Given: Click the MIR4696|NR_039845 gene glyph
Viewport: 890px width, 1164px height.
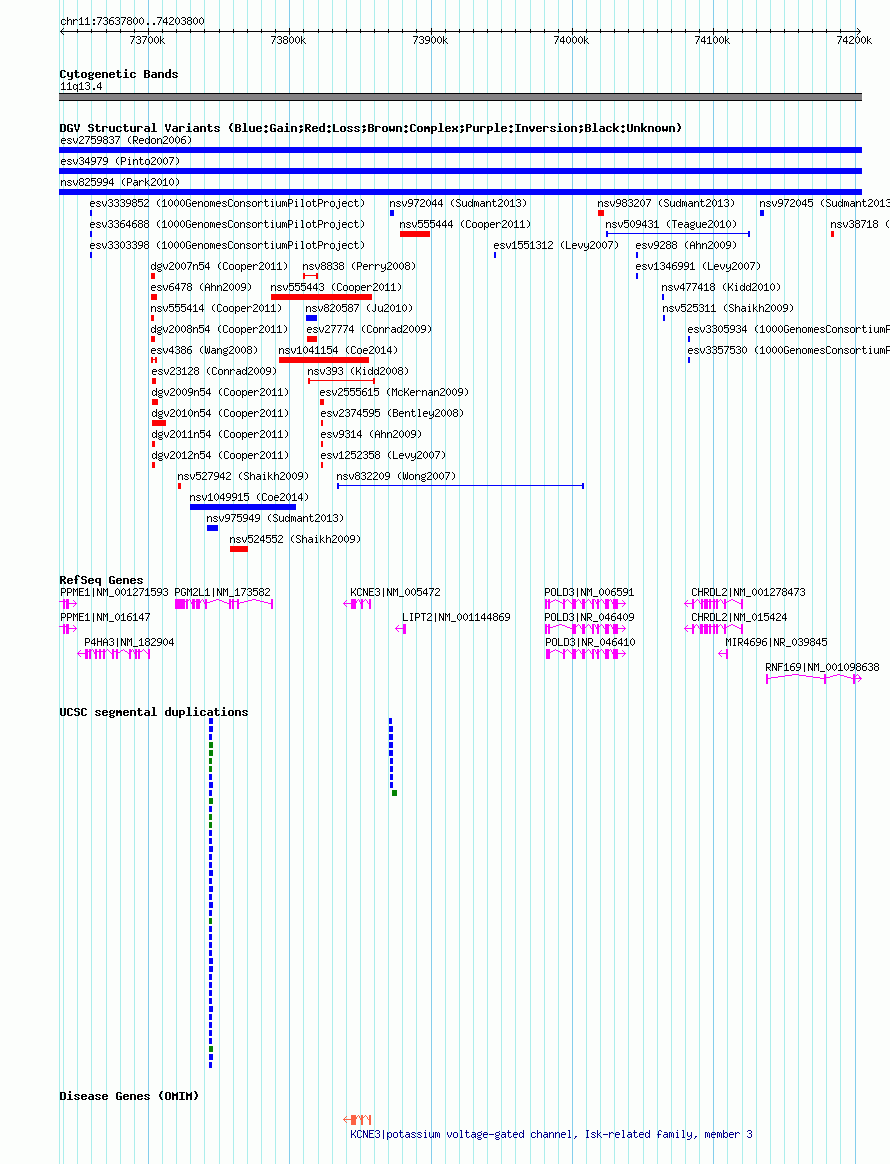Looking at the screenshot, I should (724, 655).
